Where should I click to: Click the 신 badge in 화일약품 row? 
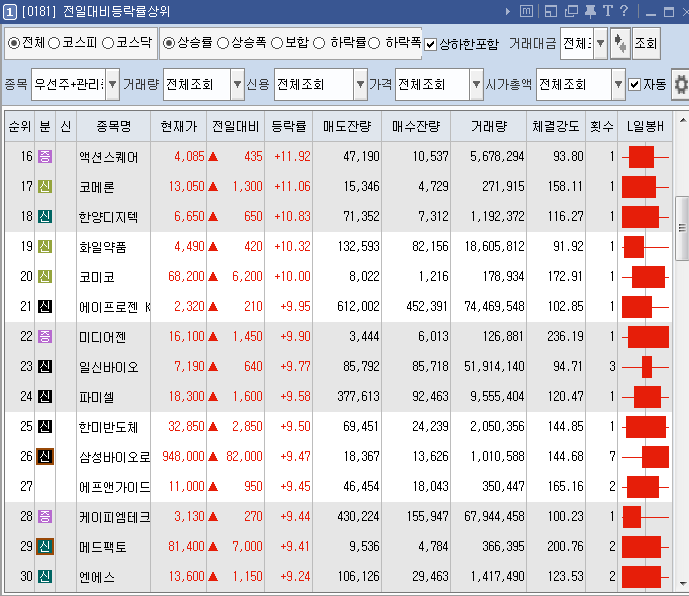[x=45, y=247]
